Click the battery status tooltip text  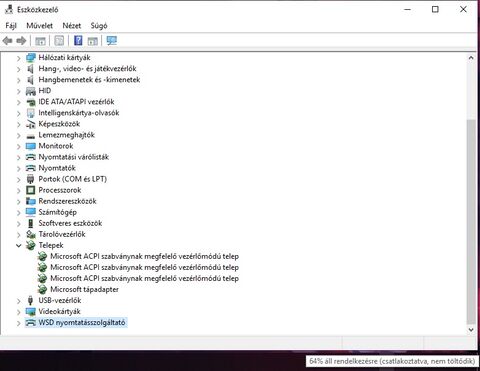click(392, 361)
